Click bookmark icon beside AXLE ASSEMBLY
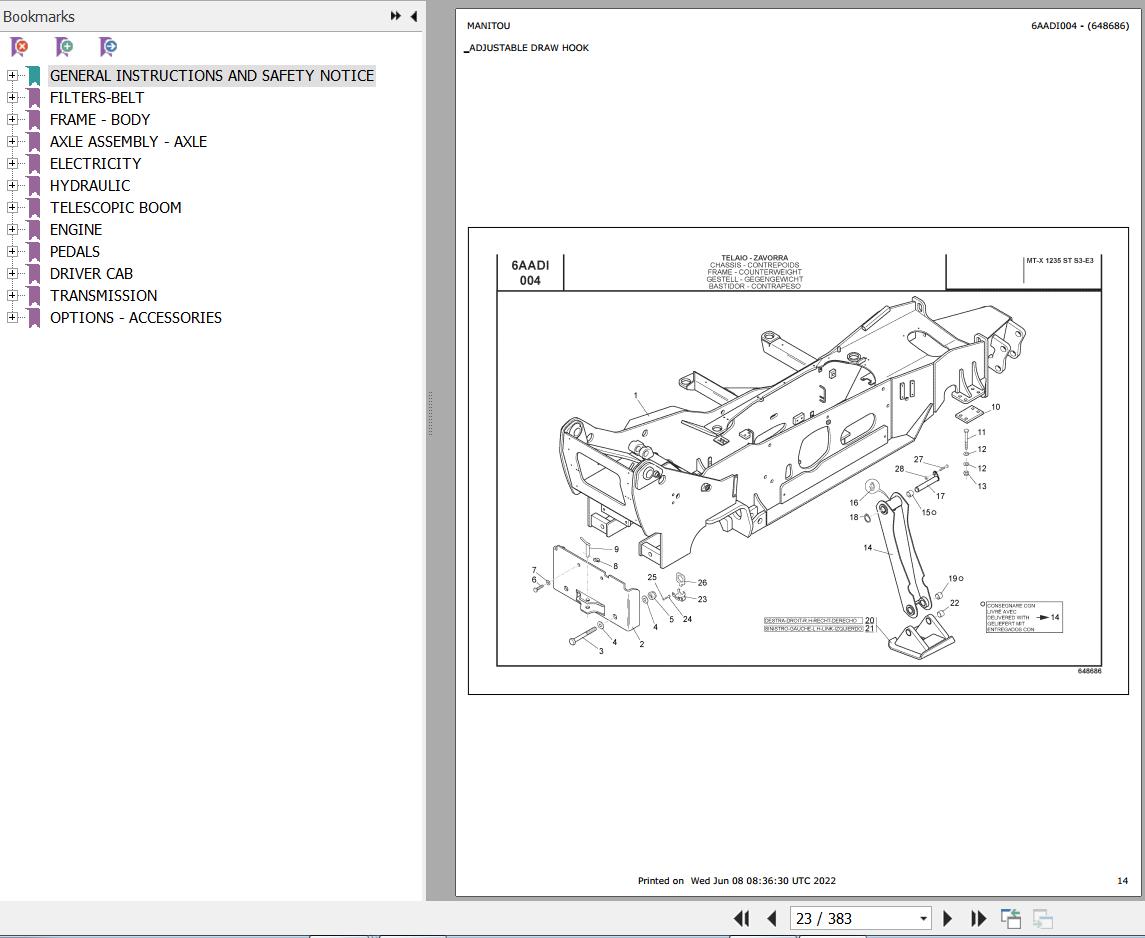 coord(34,142)
